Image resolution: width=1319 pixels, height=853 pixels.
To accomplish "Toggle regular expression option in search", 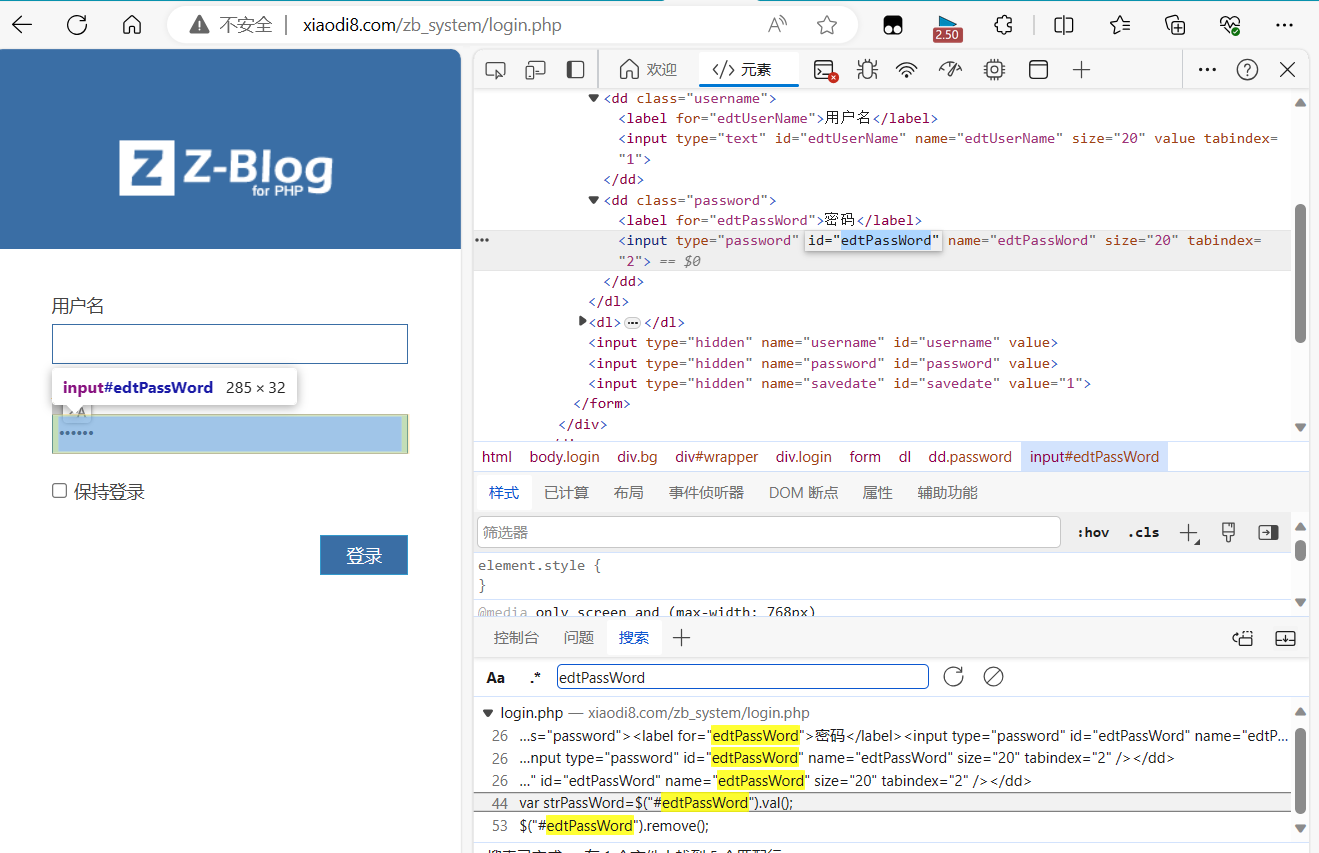I will pos(535,677).
